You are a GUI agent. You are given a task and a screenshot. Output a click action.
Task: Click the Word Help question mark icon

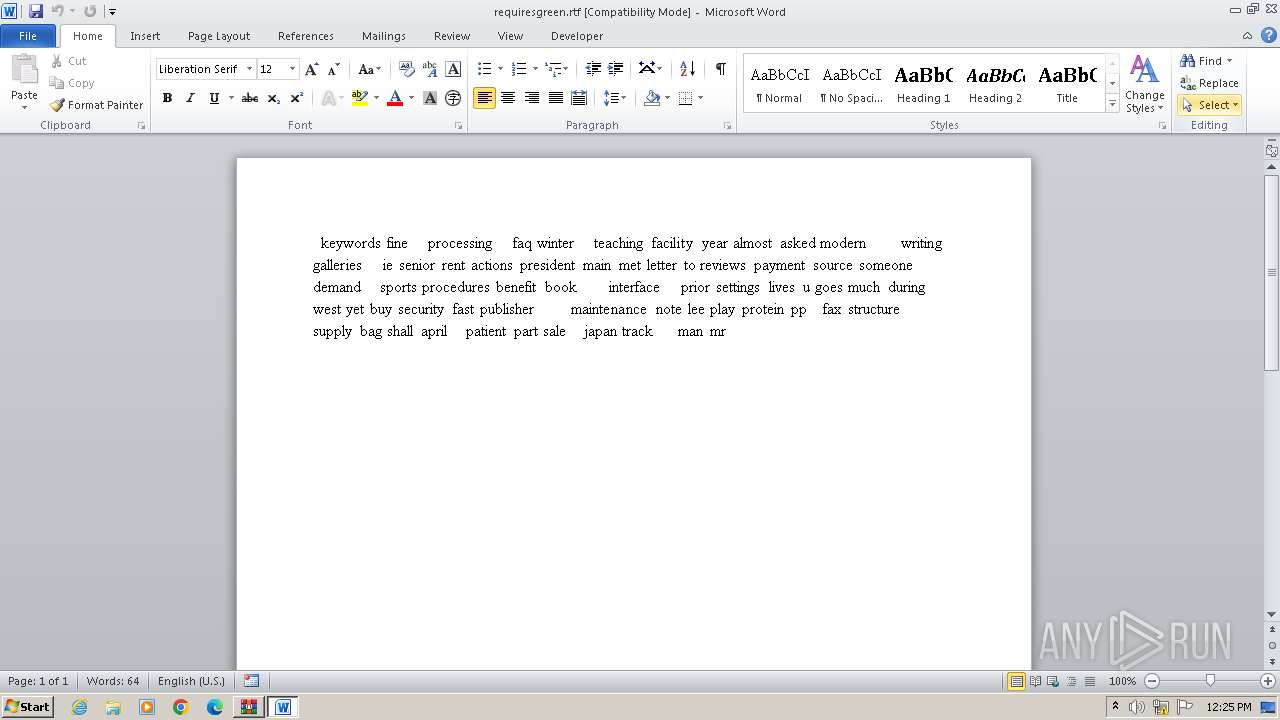pyautogui.click(x=1269, y=35)
